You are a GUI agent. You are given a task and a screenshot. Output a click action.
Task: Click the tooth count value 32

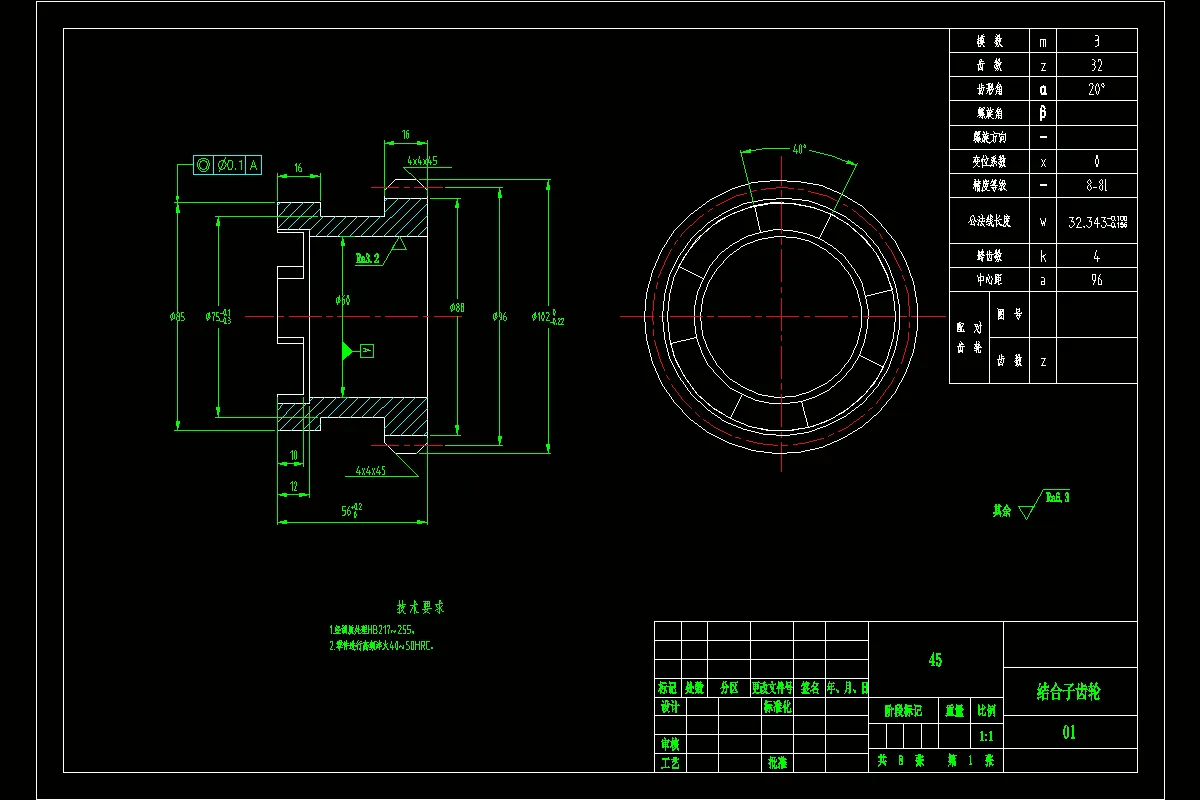(1096, 65)
